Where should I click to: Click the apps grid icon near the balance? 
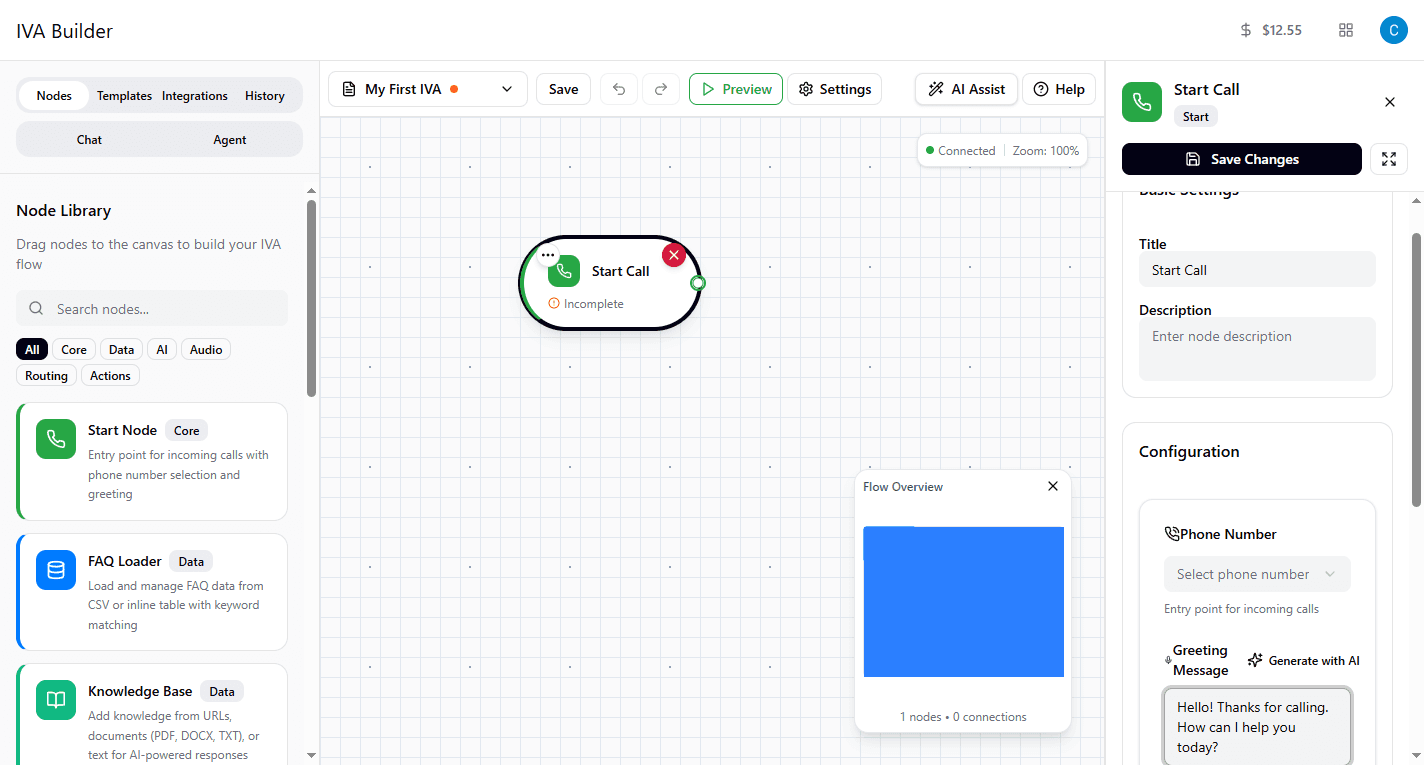[1345, 30]
